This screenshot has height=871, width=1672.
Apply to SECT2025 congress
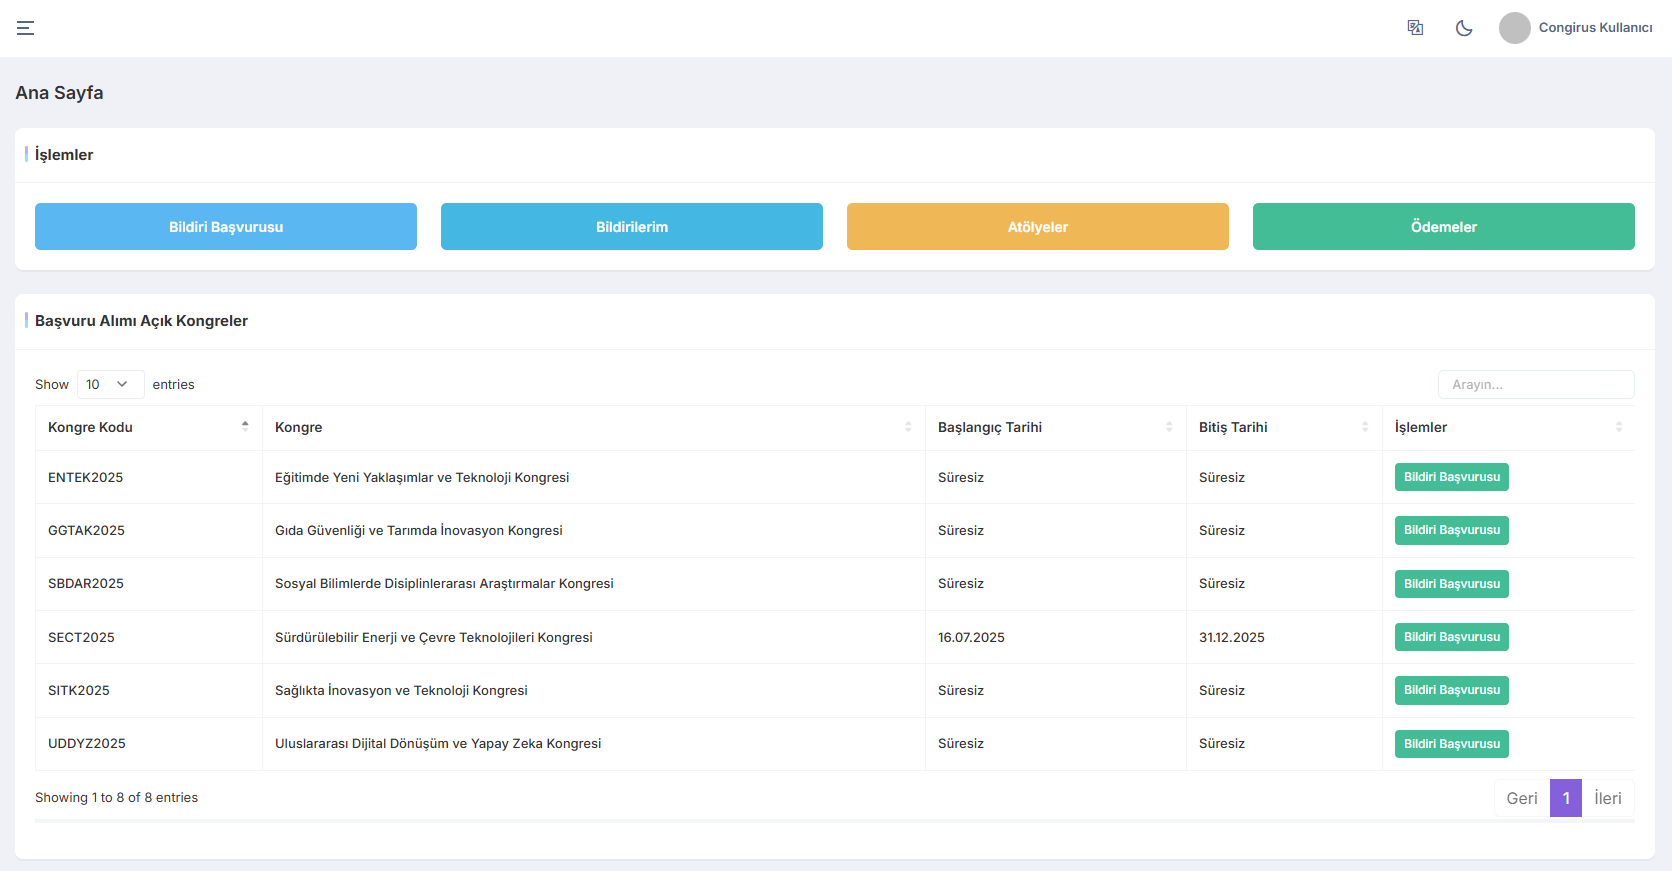tap(1451, 637)
